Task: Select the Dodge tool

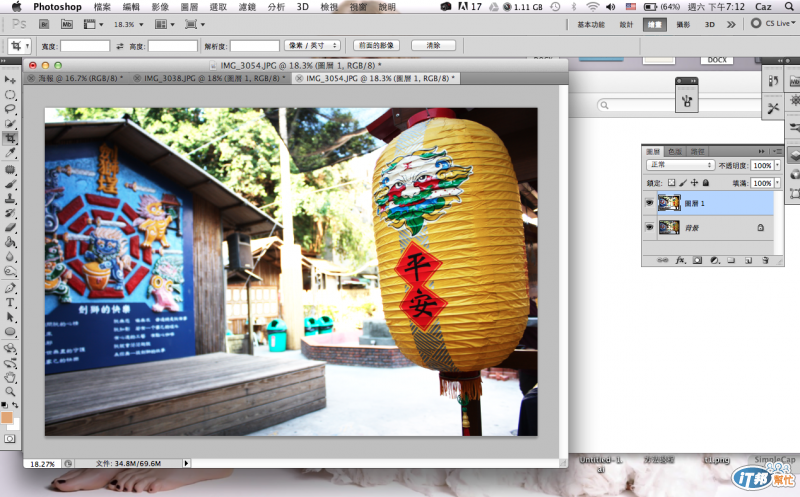Action: click(10, 271)
